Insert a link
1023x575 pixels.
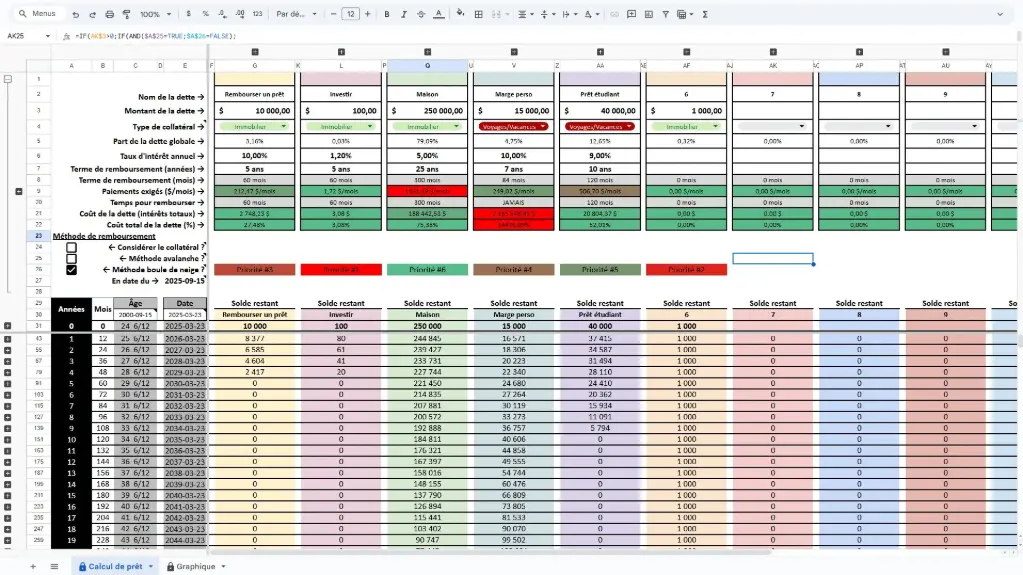614,14
